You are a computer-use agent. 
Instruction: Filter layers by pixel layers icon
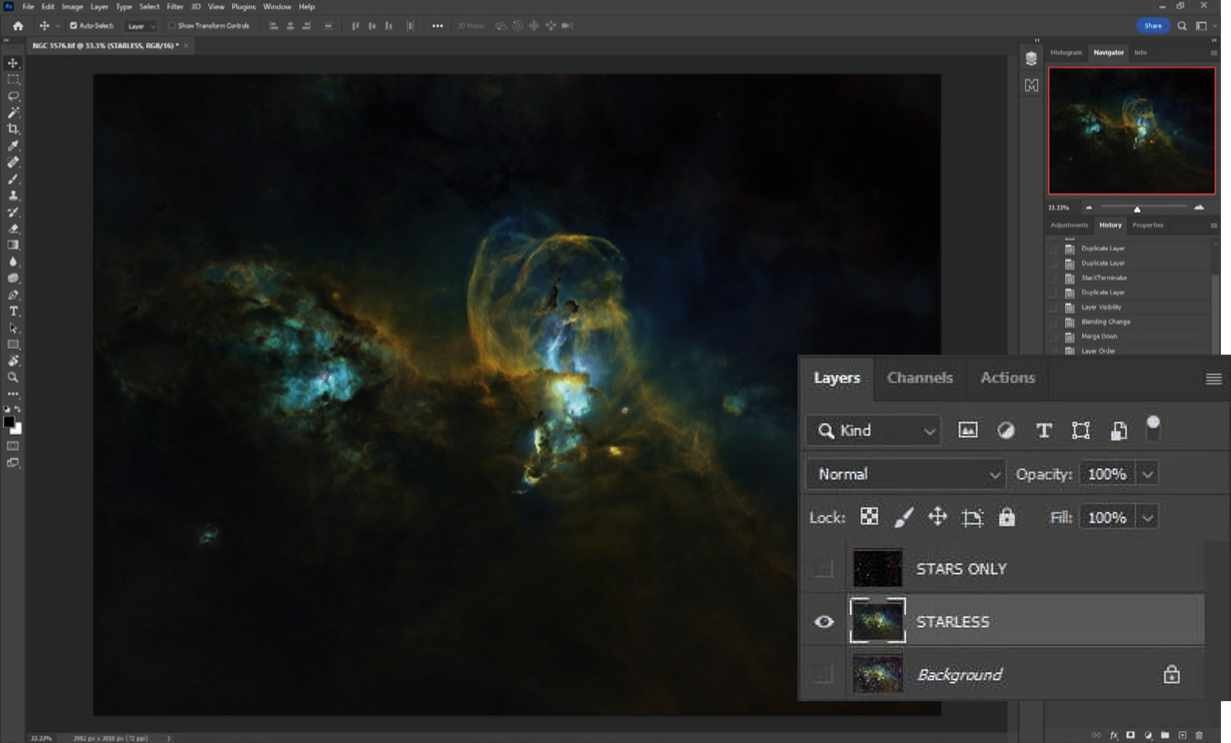[x=967, y=430]
